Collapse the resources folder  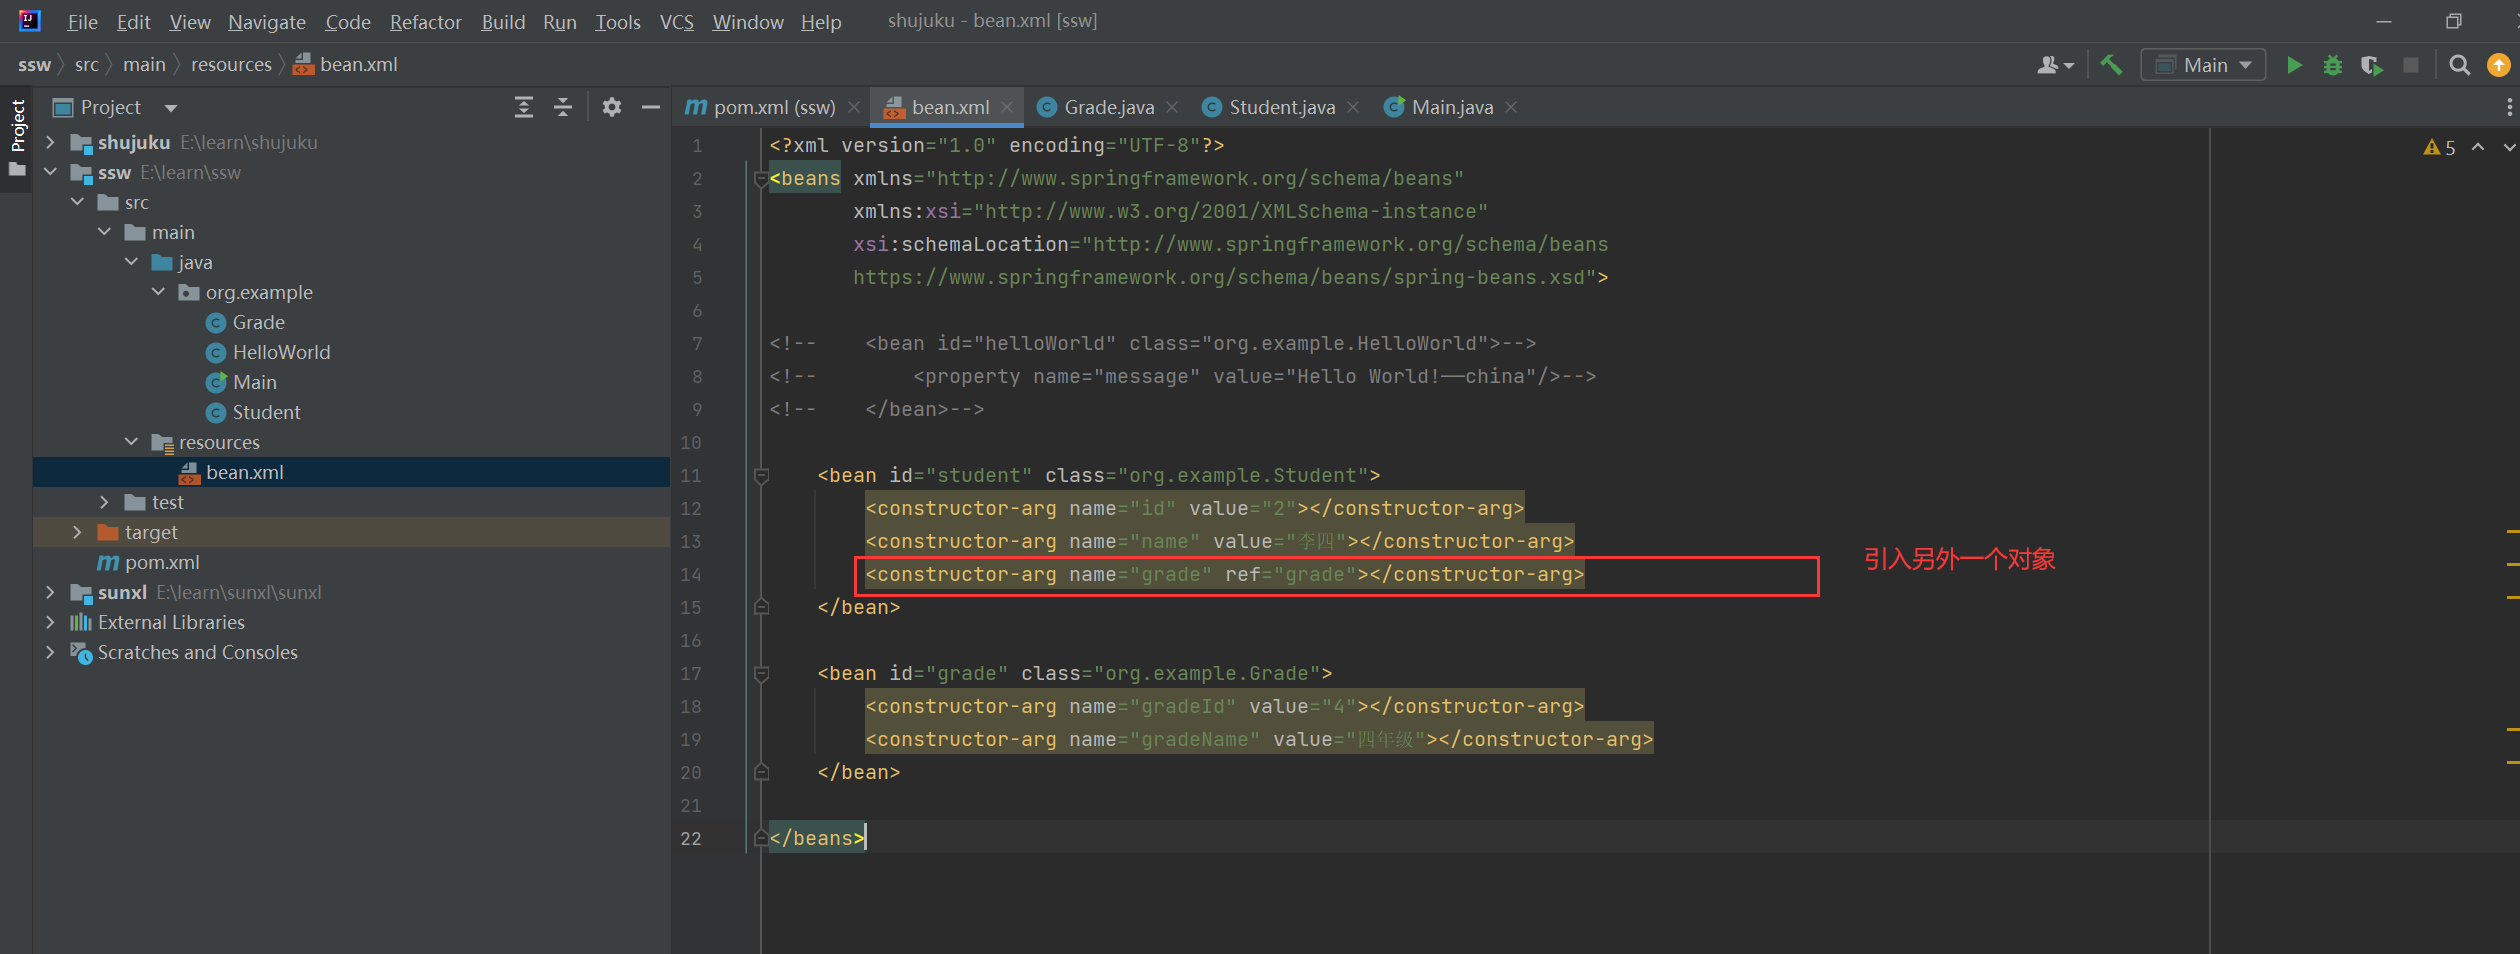[x=131, y=442]
